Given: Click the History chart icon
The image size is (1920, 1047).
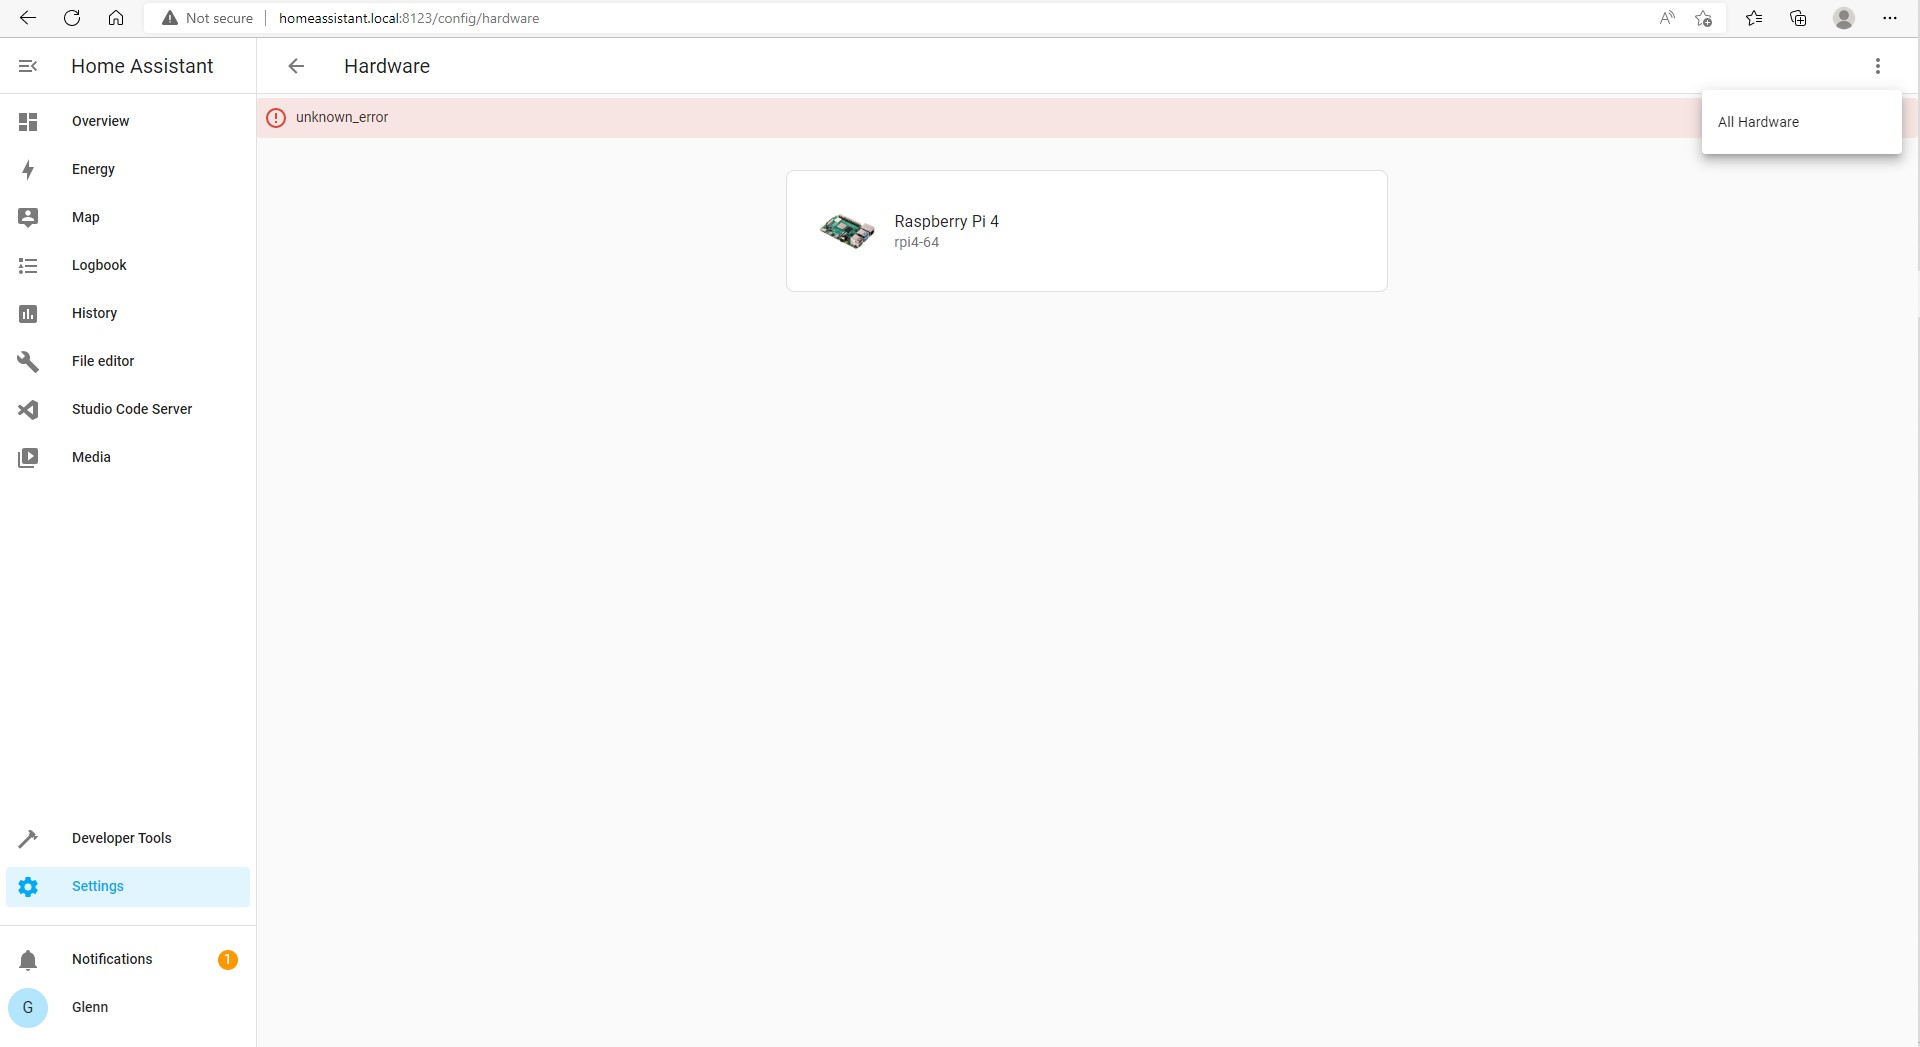Looking at the screenshot, I should click(x=28, y=314).
